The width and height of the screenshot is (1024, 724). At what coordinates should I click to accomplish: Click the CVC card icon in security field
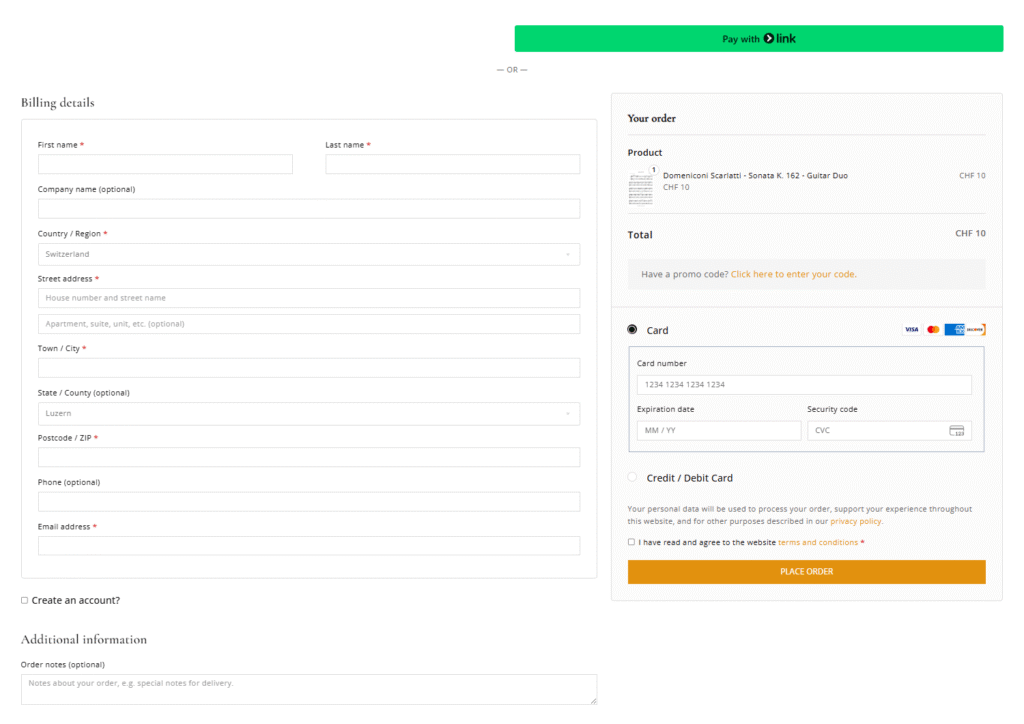point(957,431)
